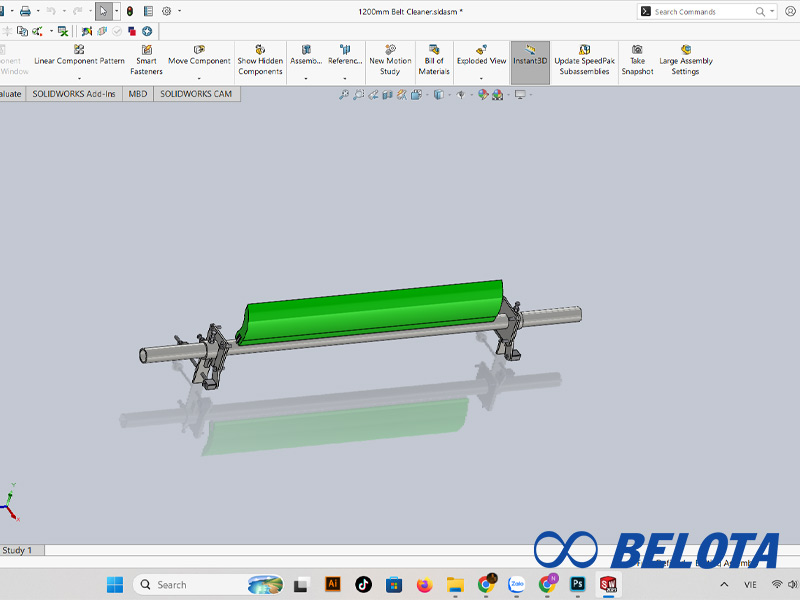800x600 pixels.
Task: Click Smart Fasteners tool
Action: (146, 60)
